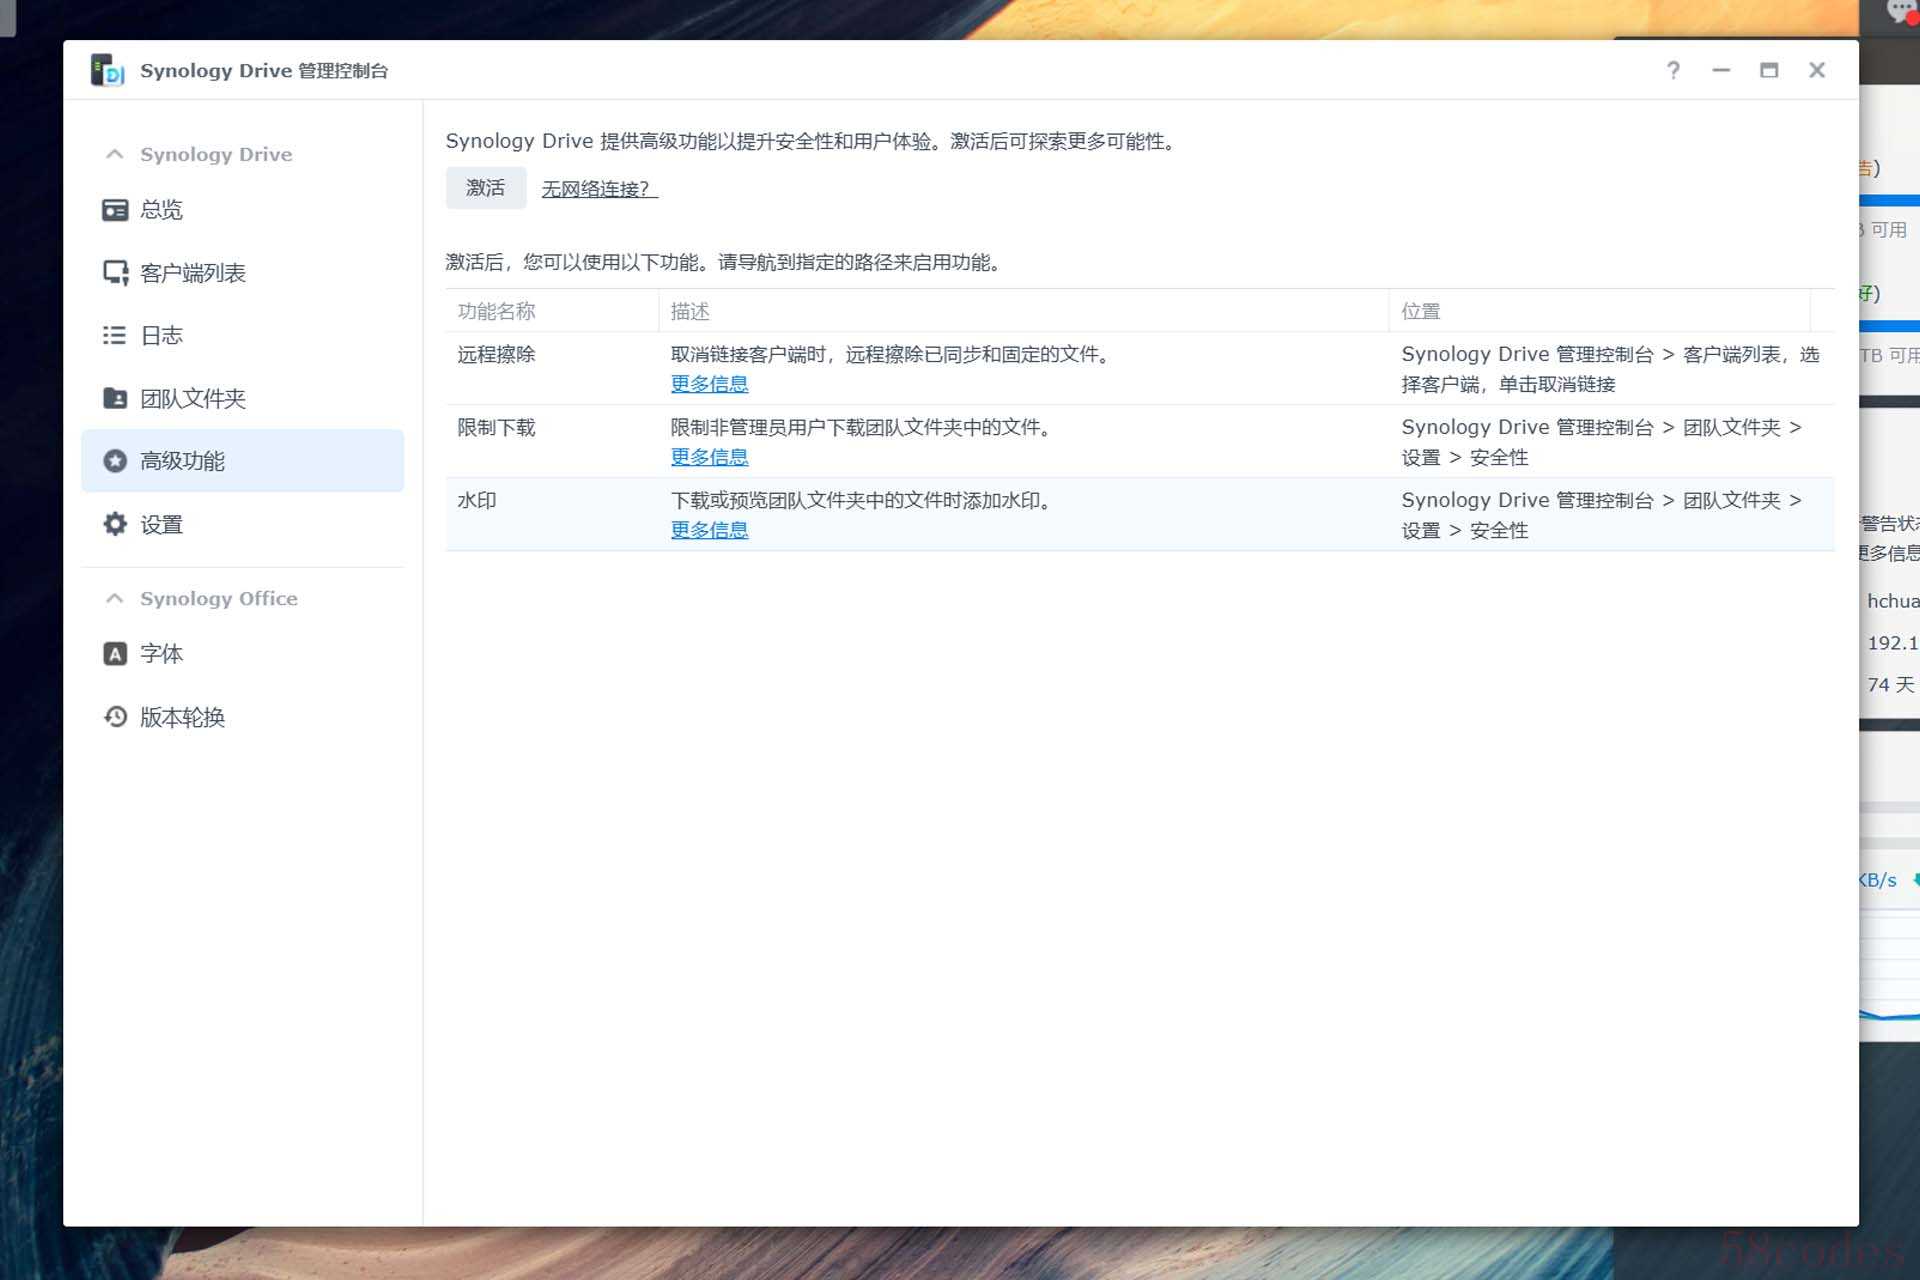Select the 水印 feature name
Viewport: 1920px width, 1280px height.
pyautogui.click(x=477, y=500)
